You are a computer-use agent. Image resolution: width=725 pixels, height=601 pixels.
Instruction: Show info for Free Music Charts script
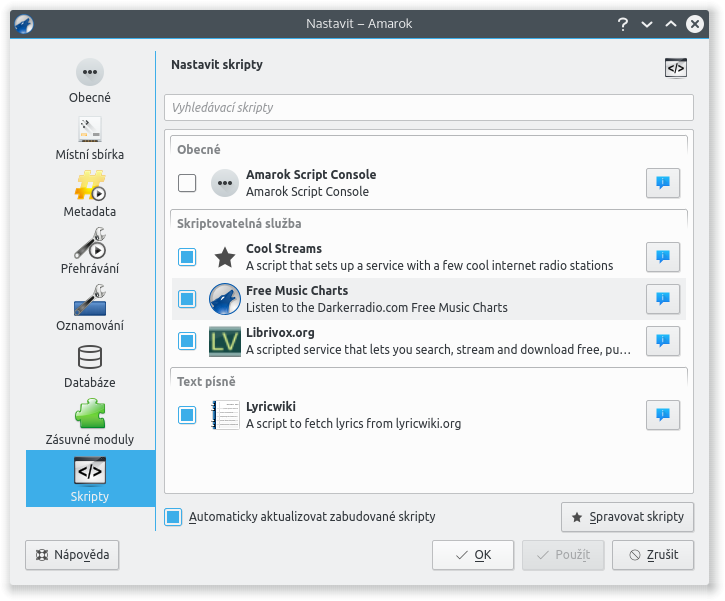pyautogui.click(x=663, y=299)
